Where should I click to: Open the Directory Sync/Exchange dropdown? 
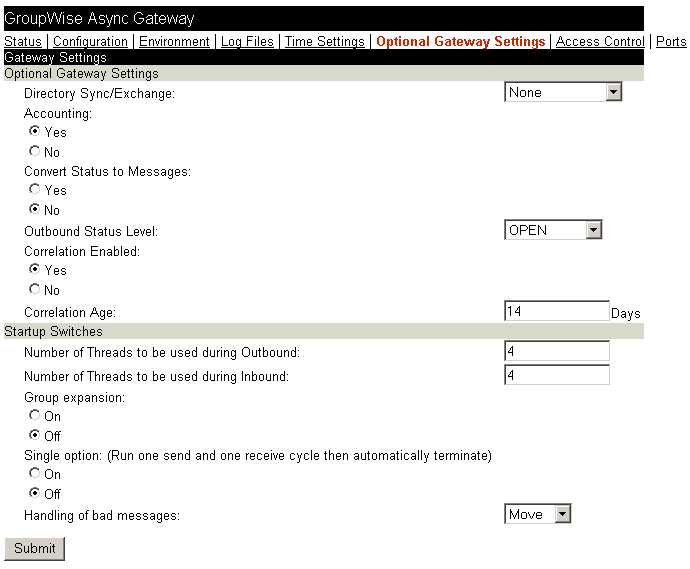click(563, 92)
